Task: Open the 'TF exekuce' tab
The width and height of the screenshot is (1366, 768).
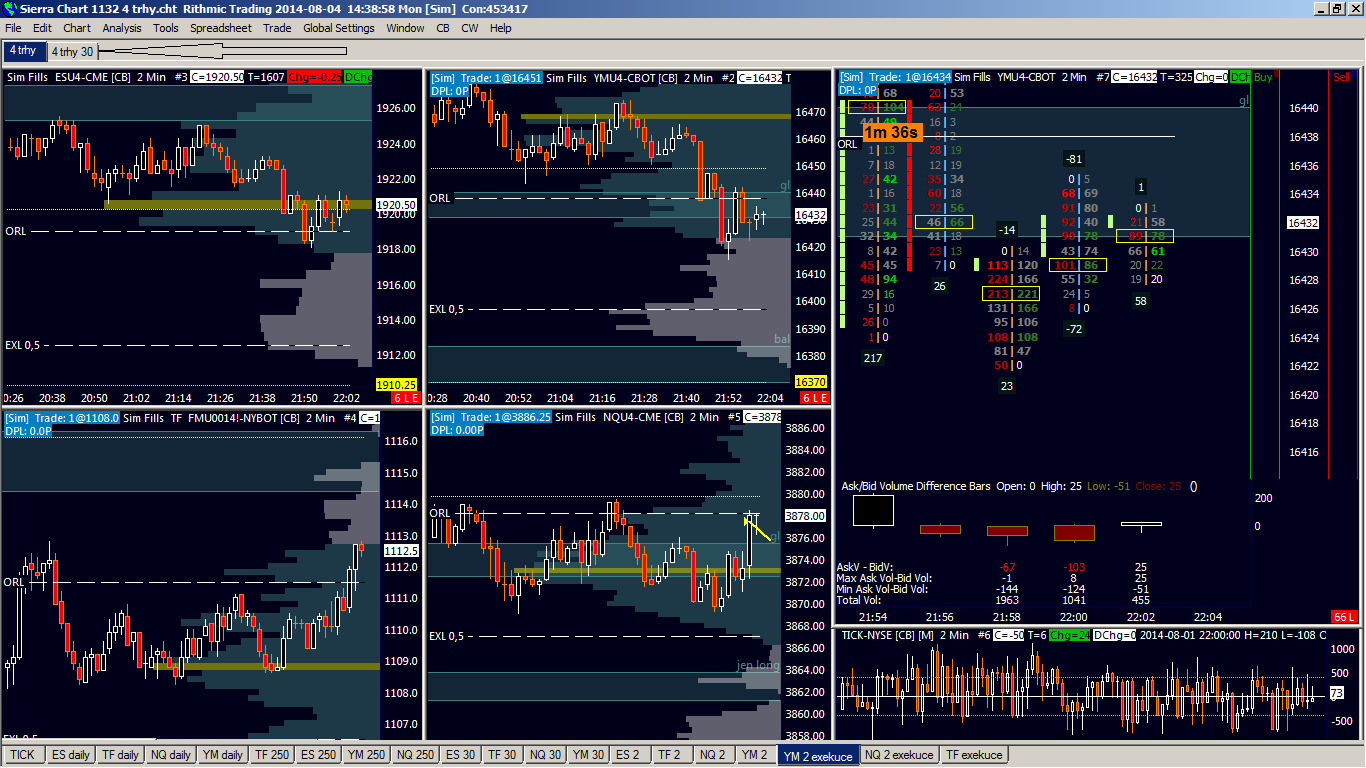Action: 974,755
